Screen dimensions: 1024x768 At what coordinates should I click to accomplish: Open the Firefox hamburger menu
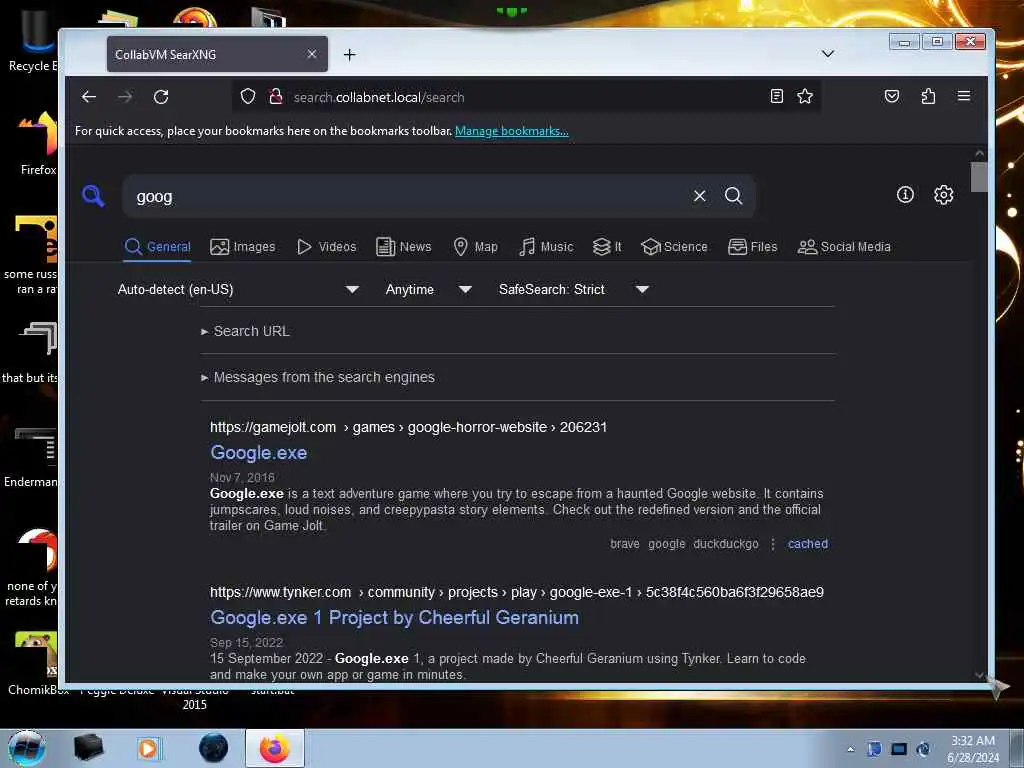tap(963, 97)
